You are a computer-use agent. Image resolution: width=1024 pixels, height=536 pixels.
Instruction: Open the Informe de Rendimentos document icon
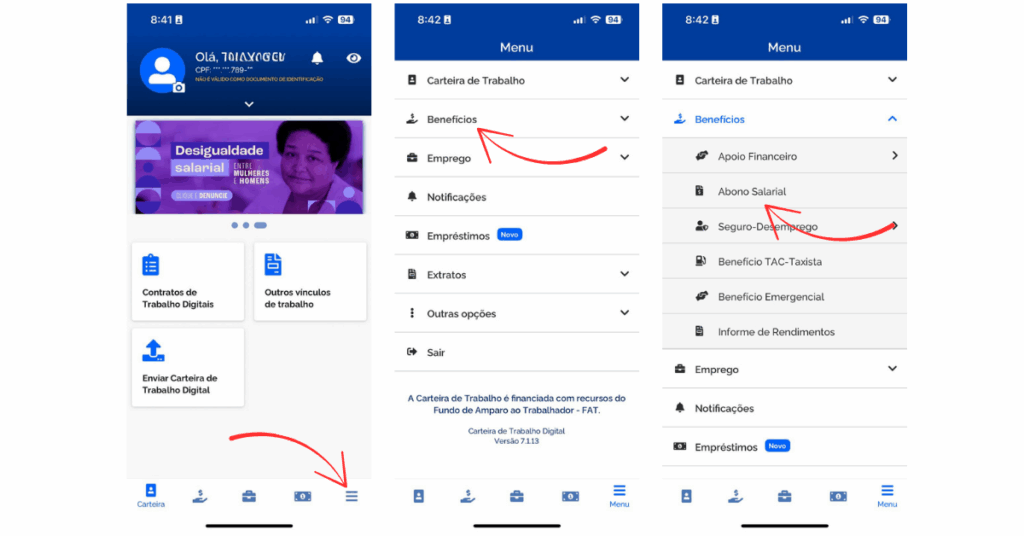[699, 332]
